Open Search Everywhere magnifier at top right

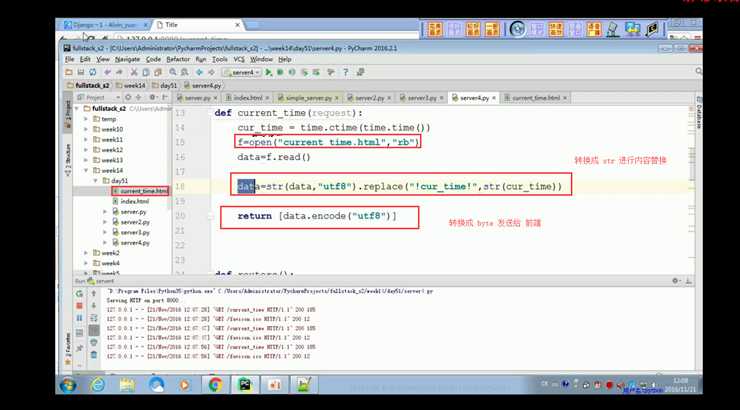pos(698,71)
